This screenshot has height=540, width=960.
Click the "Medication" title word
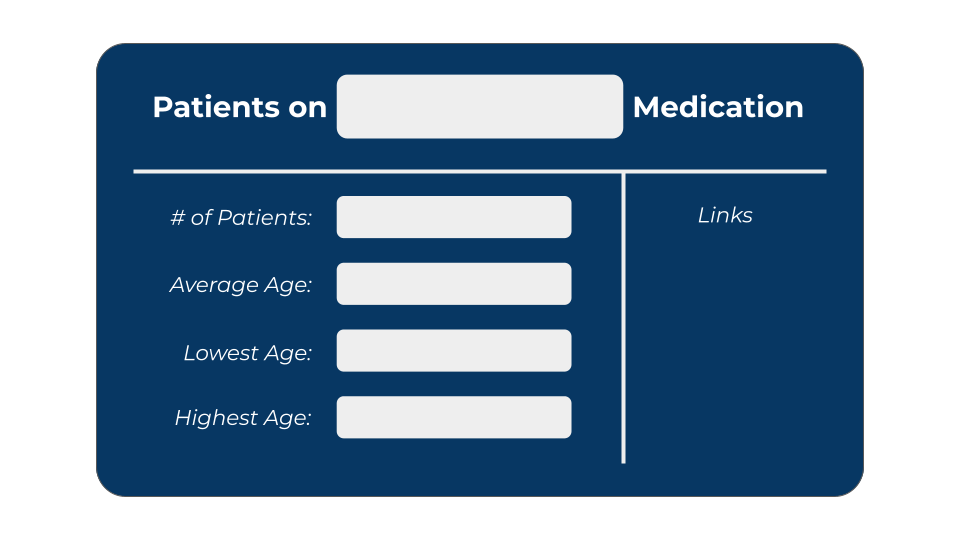718,107
